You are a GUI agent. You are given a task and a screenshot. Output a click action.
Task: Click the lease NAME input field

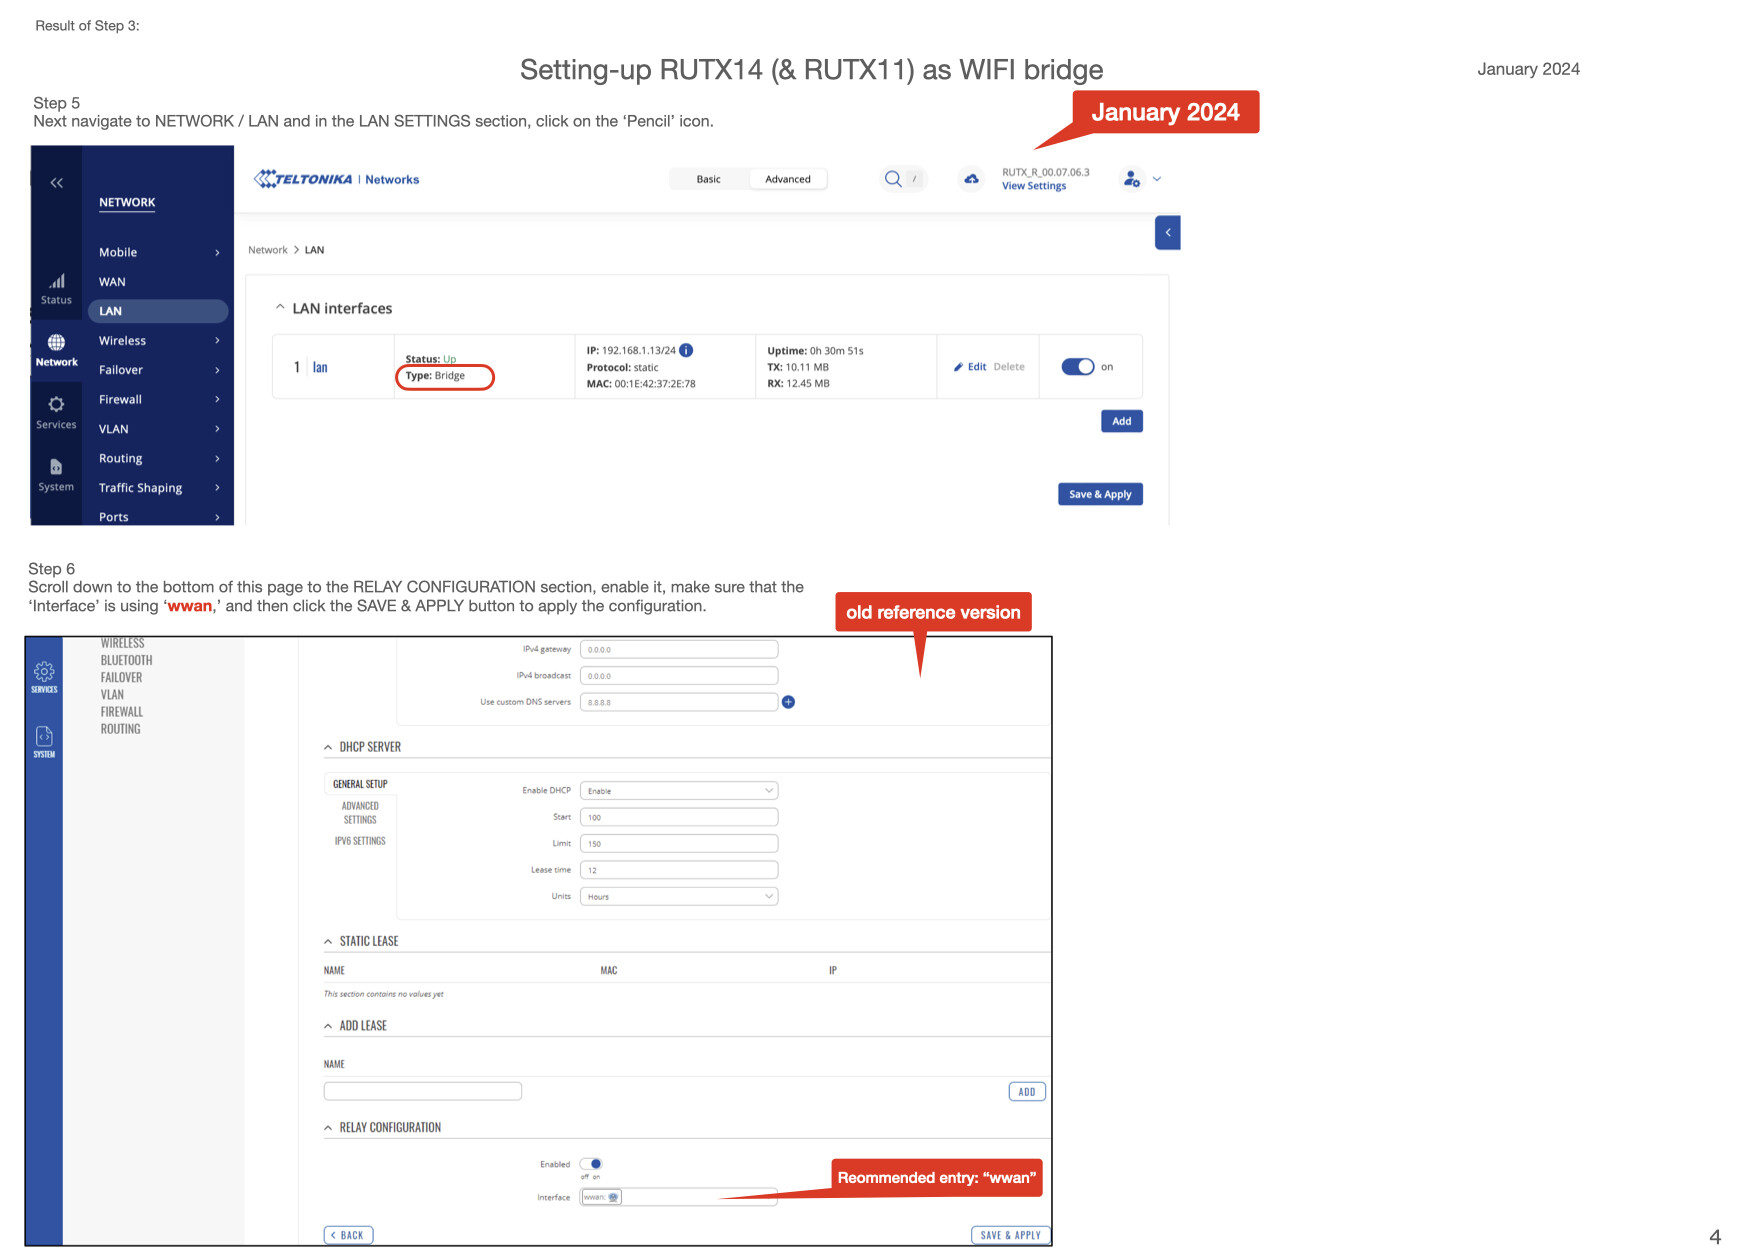[x=423, y=1092]
